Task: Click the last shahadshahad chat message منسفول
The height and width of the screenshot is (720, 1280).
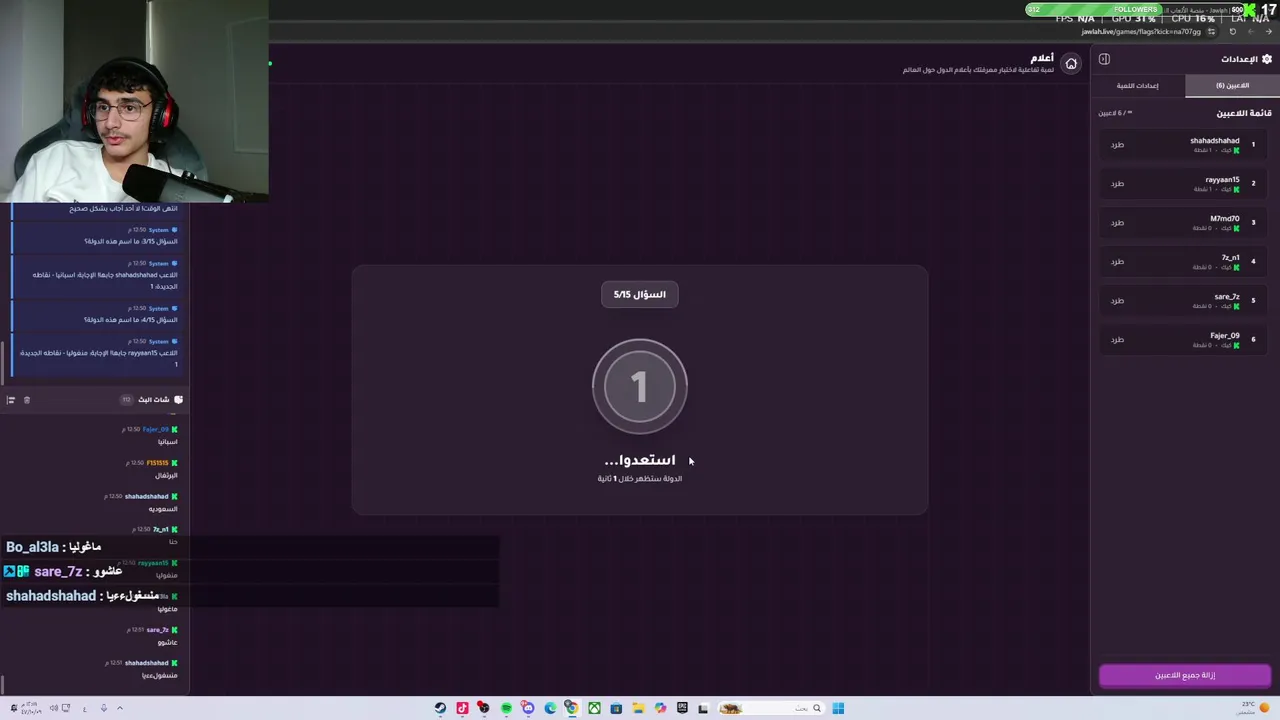Action: [159, 675]
